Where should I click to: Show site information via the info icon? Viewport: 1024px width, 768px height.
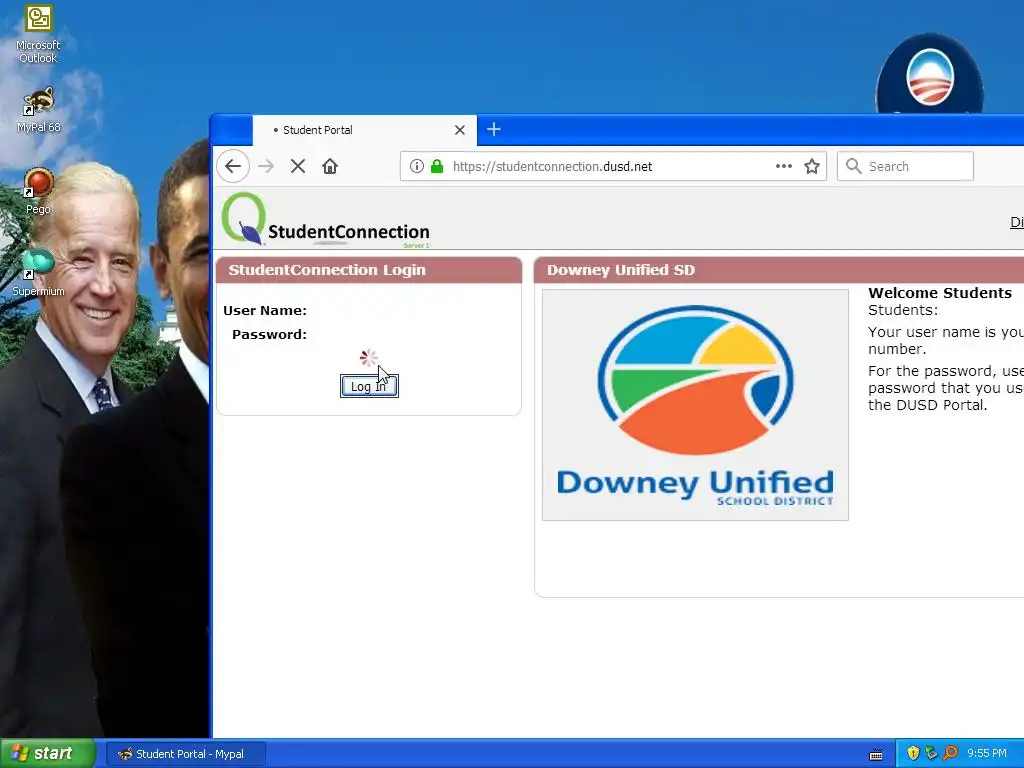coord(417,166)
